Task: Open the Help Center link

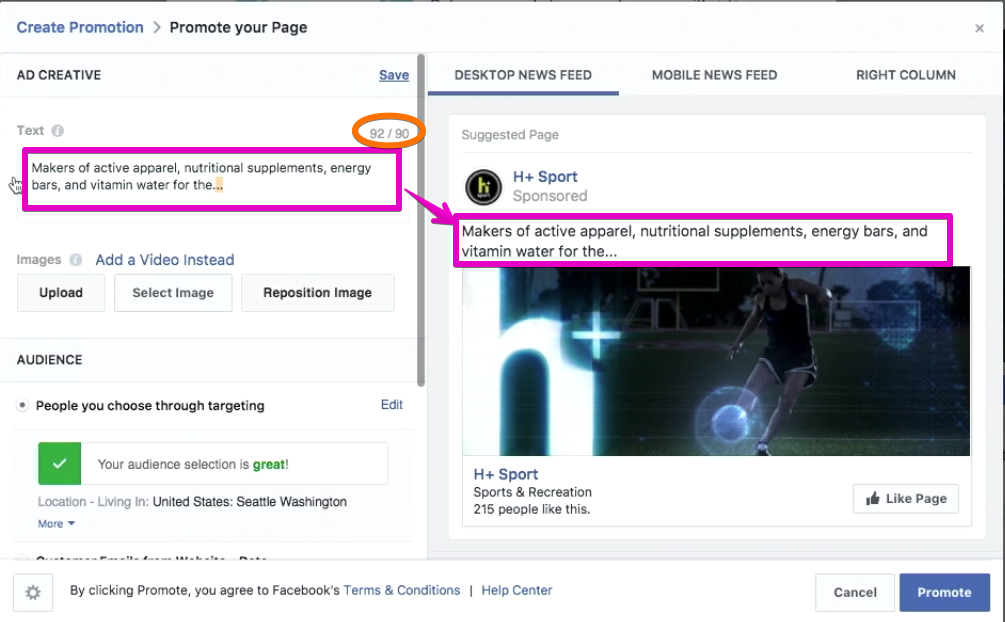Action: click(x=517, y=591)
